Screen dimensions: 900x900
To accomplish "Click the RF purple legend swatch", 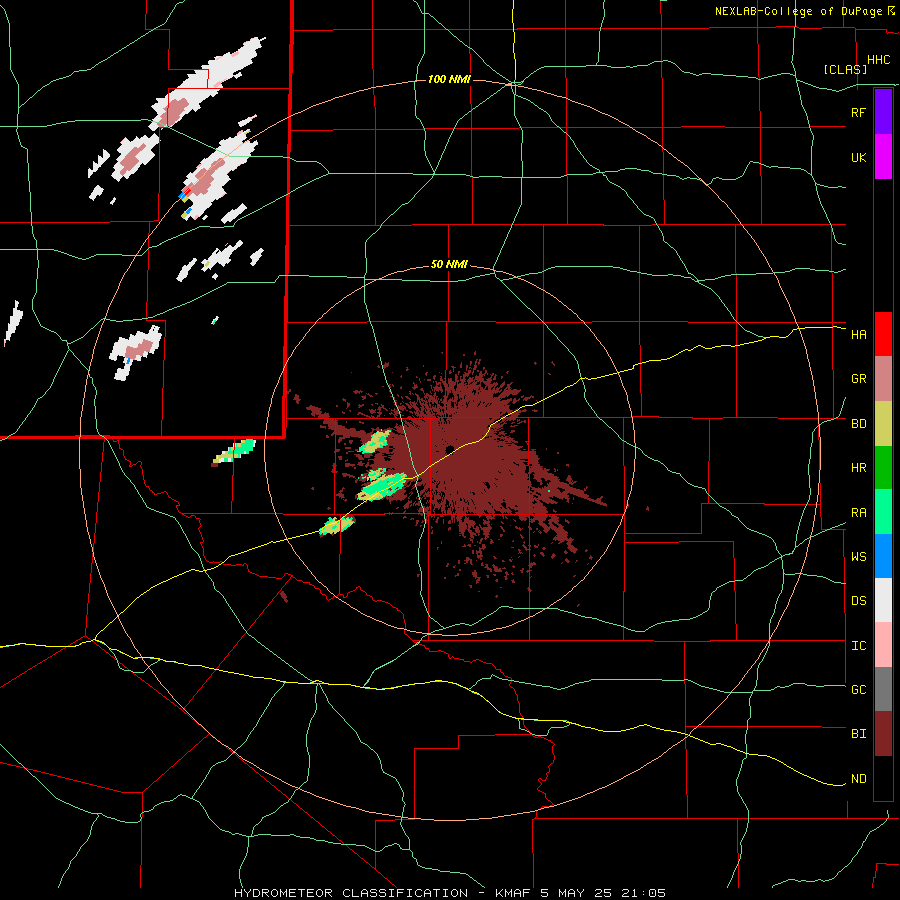I will click(x=883, y=112).
